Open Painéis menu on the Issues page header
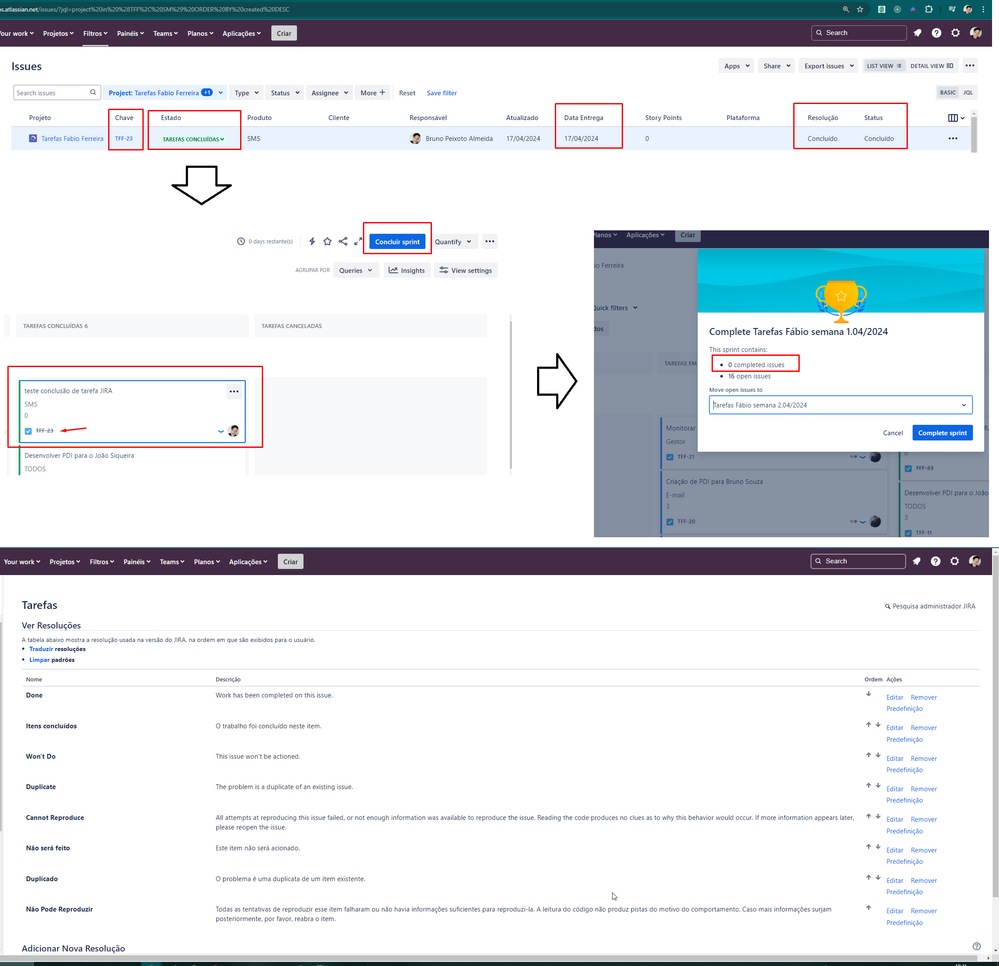Viewport: 999px width, 966px height. [131, 33]
